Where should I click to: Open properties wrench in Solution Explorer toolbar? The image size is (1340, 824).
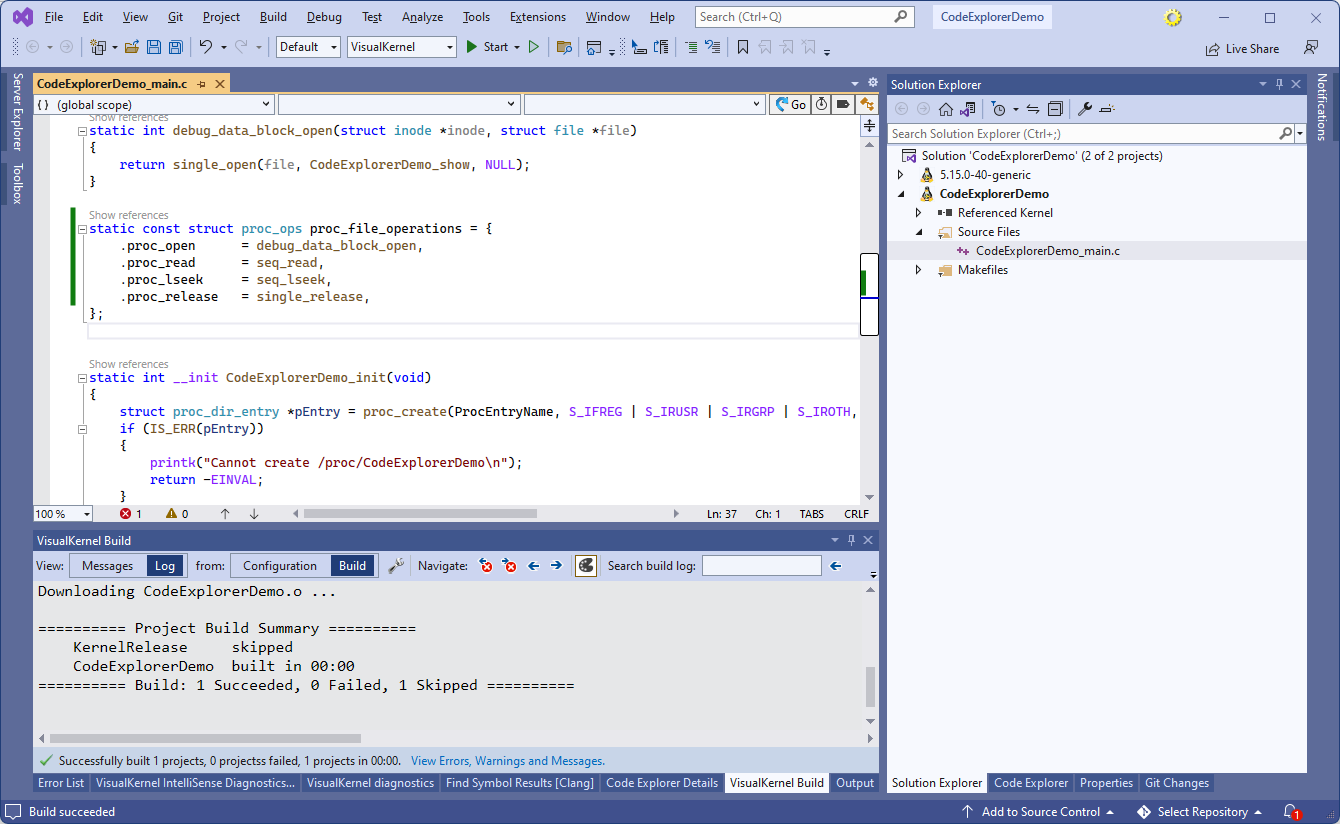pos(1084,109)
